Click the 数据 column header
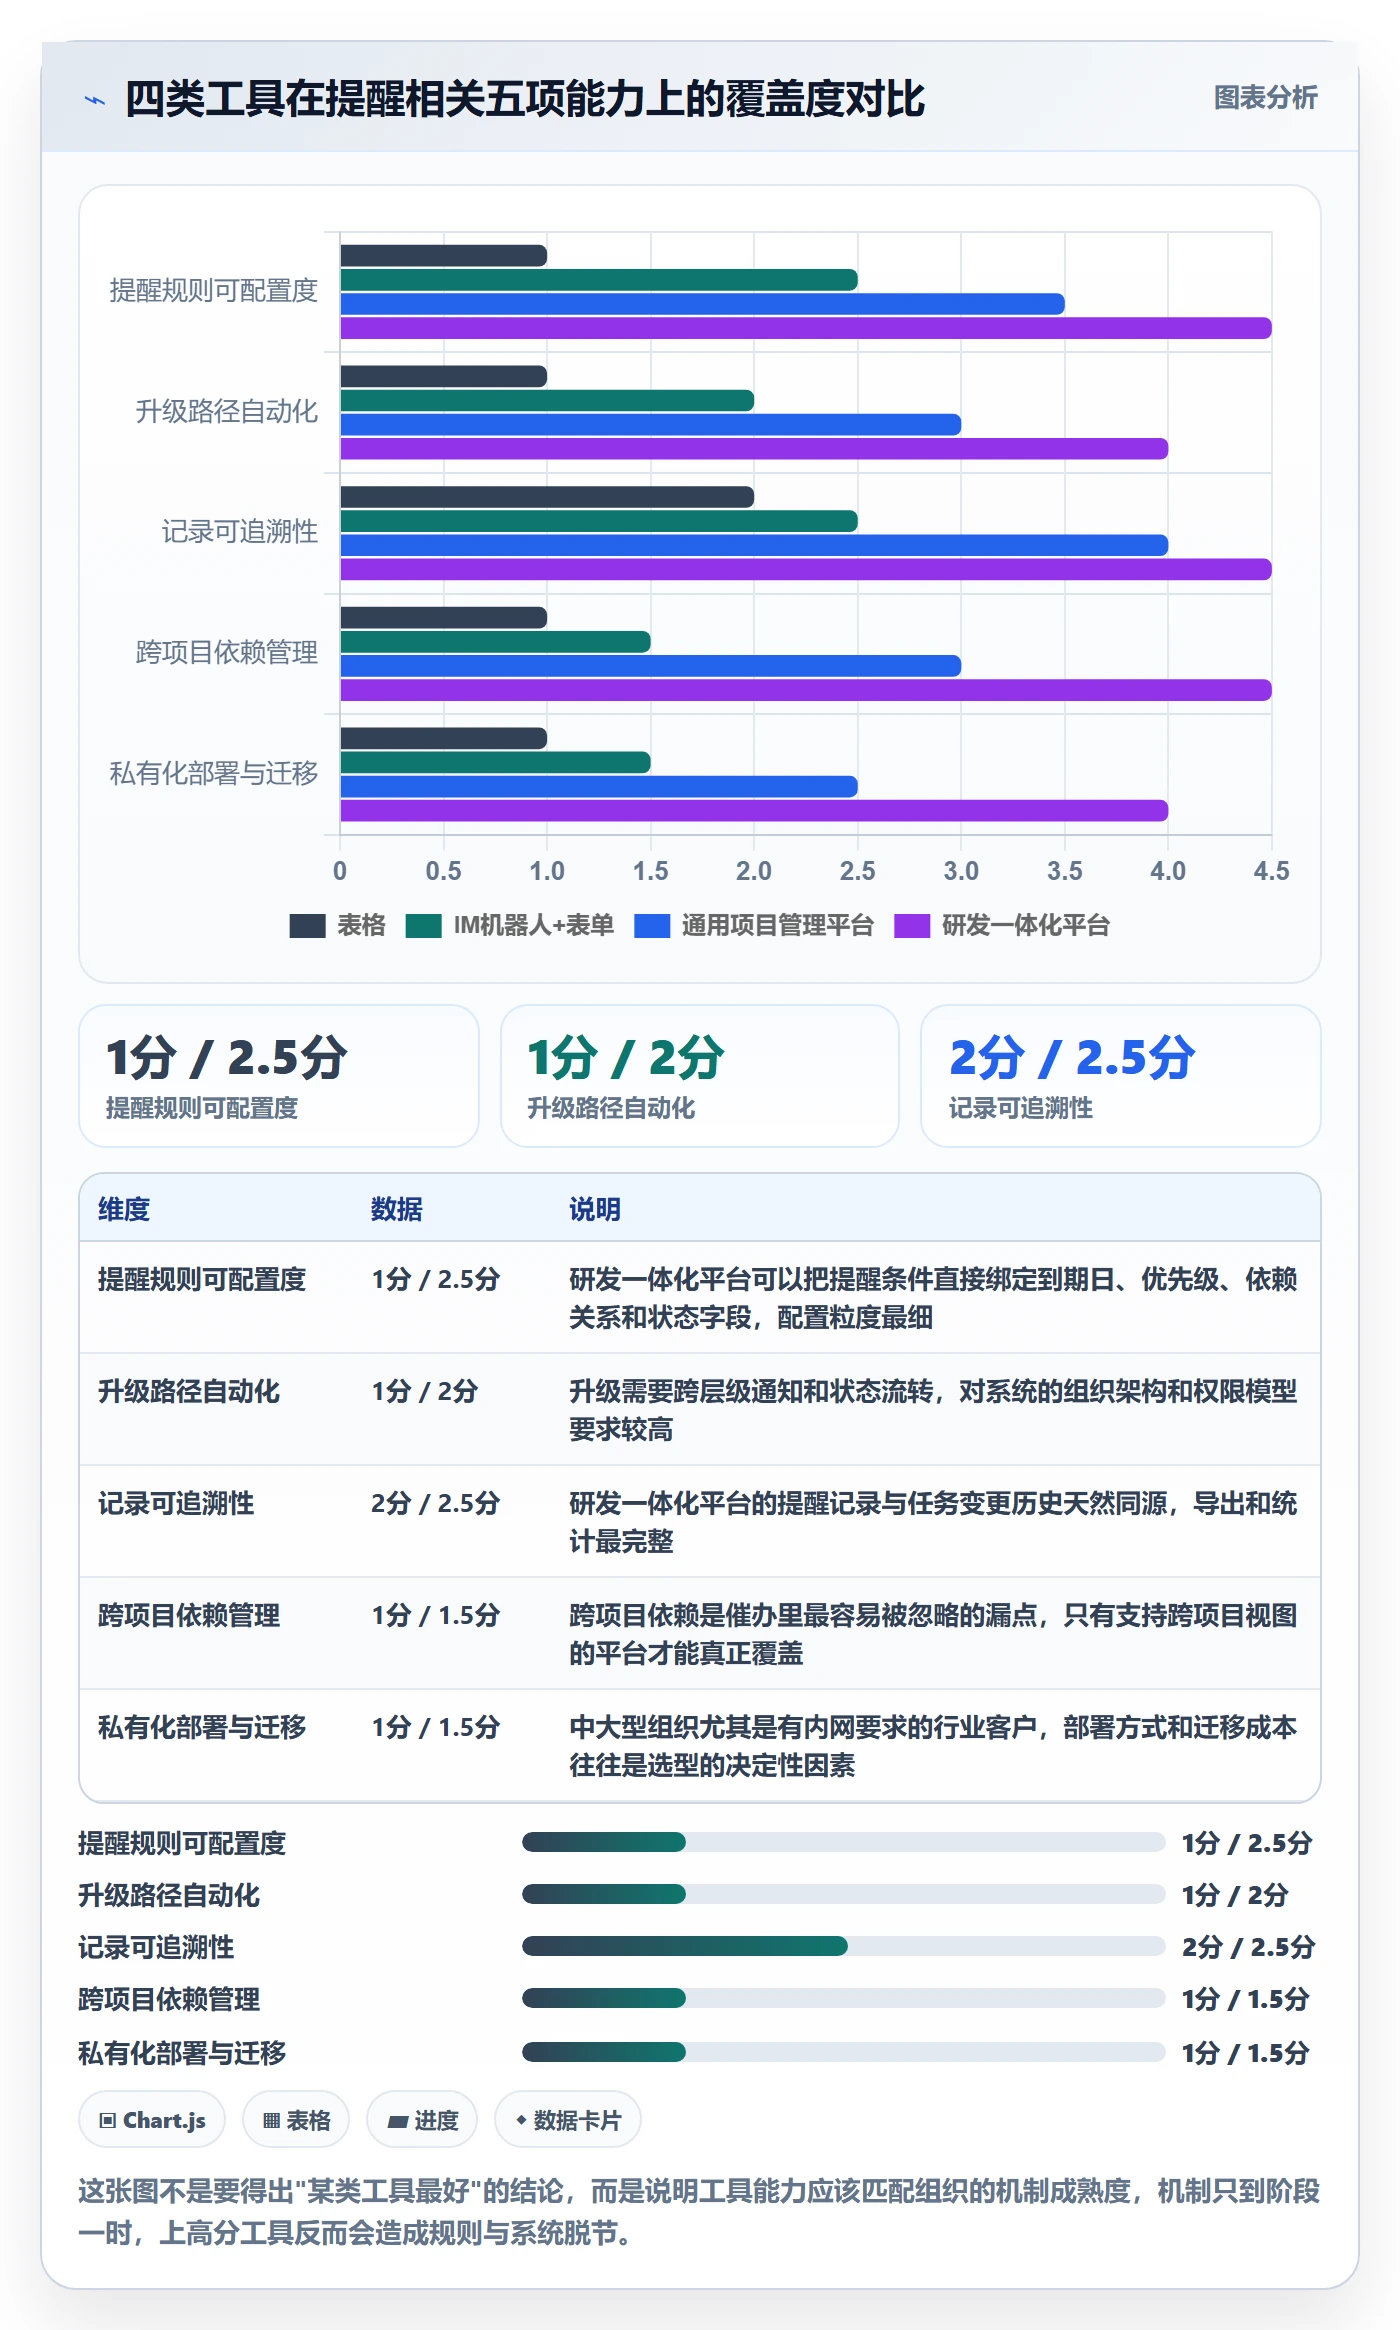This screenshot has width=1400, height=2330. tap(397, 1209)
